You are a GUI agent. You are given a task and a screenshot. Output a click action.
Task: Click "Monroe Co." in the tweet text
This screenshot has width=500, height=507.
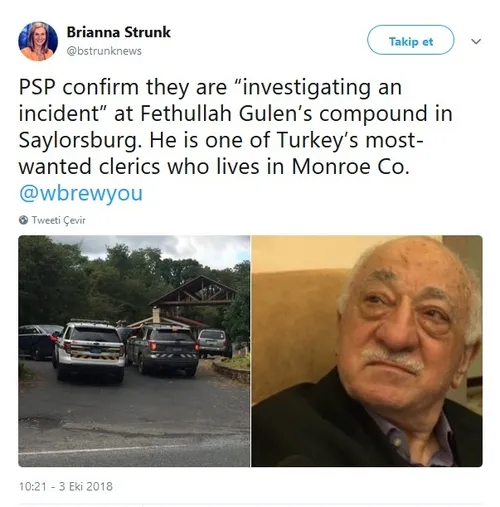point(350,166)
